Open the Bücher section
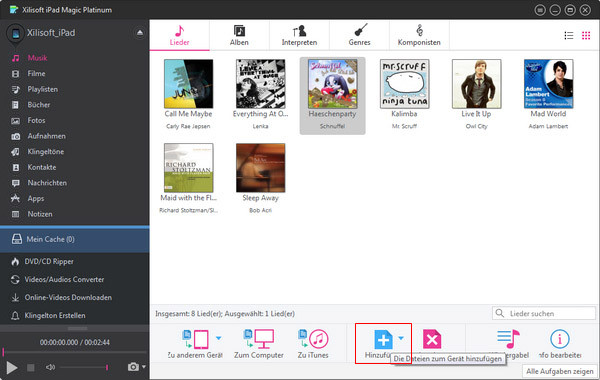600x380 pixels. tap(39, 105)
